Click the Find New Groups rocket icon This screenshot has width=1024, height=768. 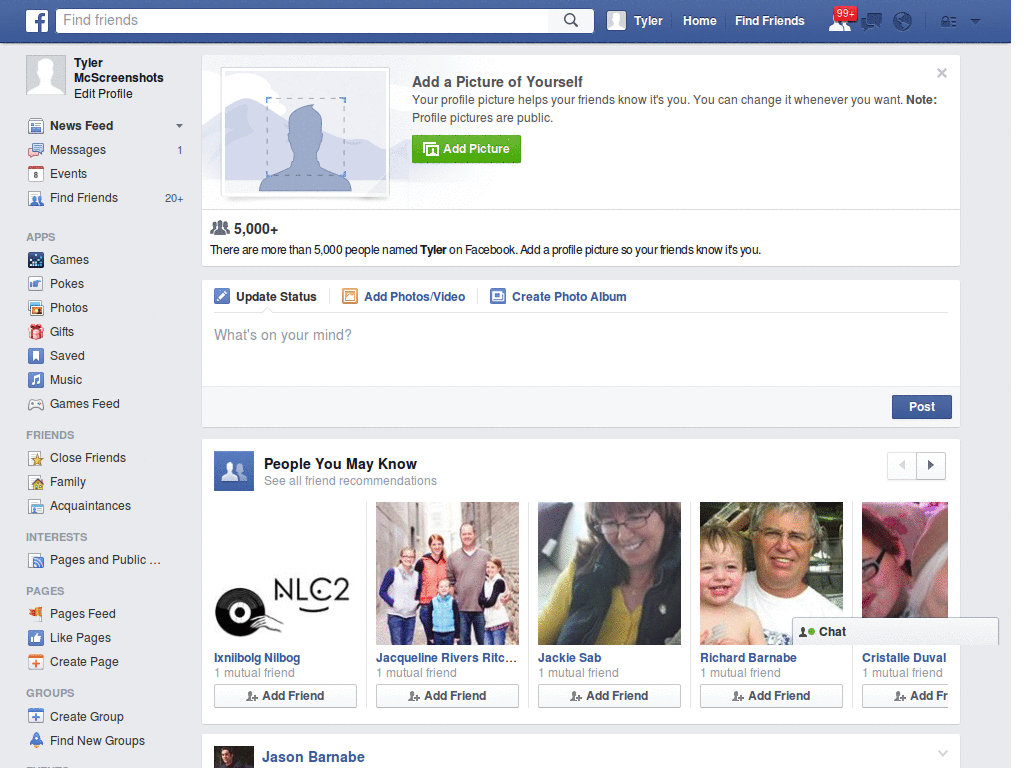36,741
